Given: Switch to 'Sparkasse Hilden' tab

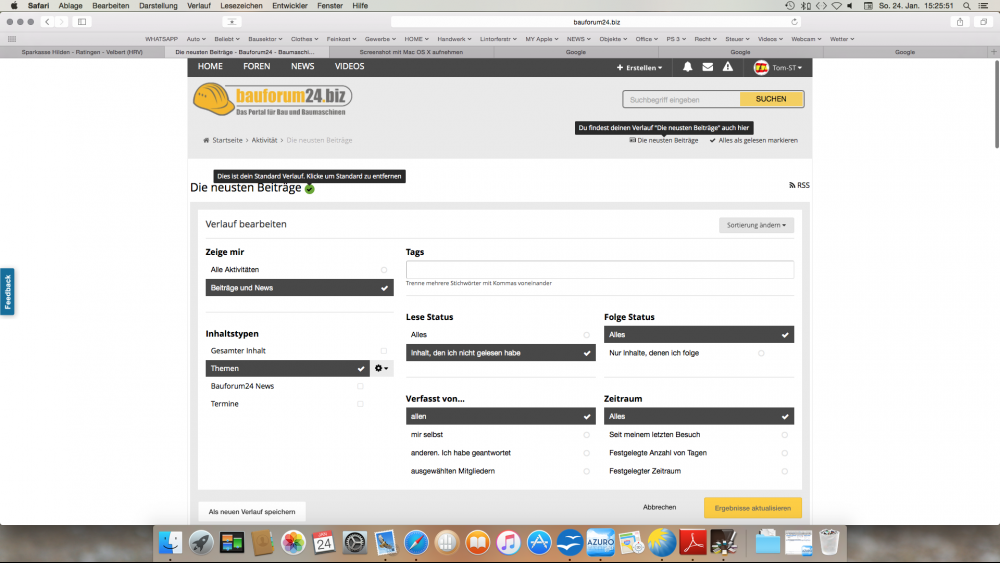Looking at the screenshot, I should click(82, 52).
